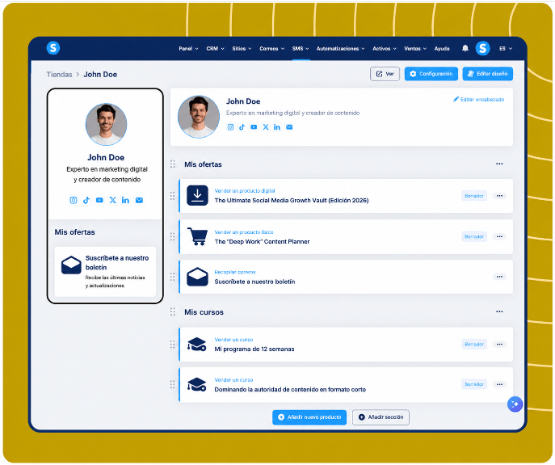Viewport: 555px width, 465px height.
Task: Grab drag handle of Mis ofertas section
Action: click(x=173, y=164)
